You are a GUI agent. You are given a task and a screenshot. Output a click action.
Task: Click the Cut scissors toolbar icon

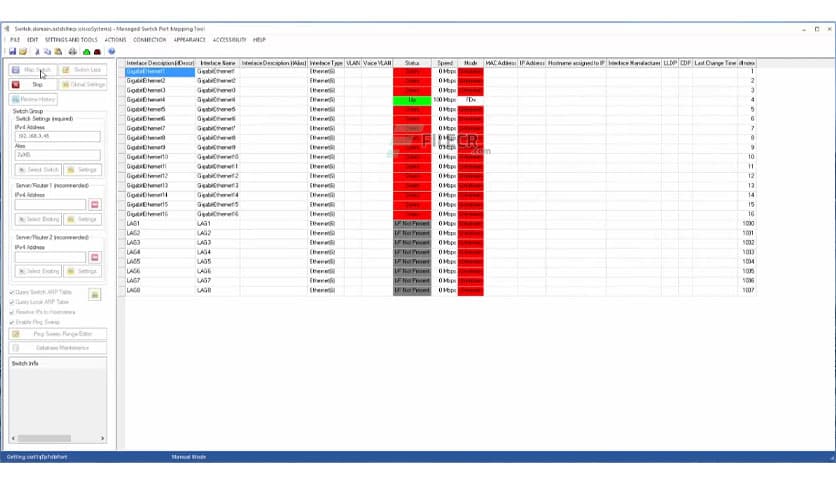(x=37, y=52)
